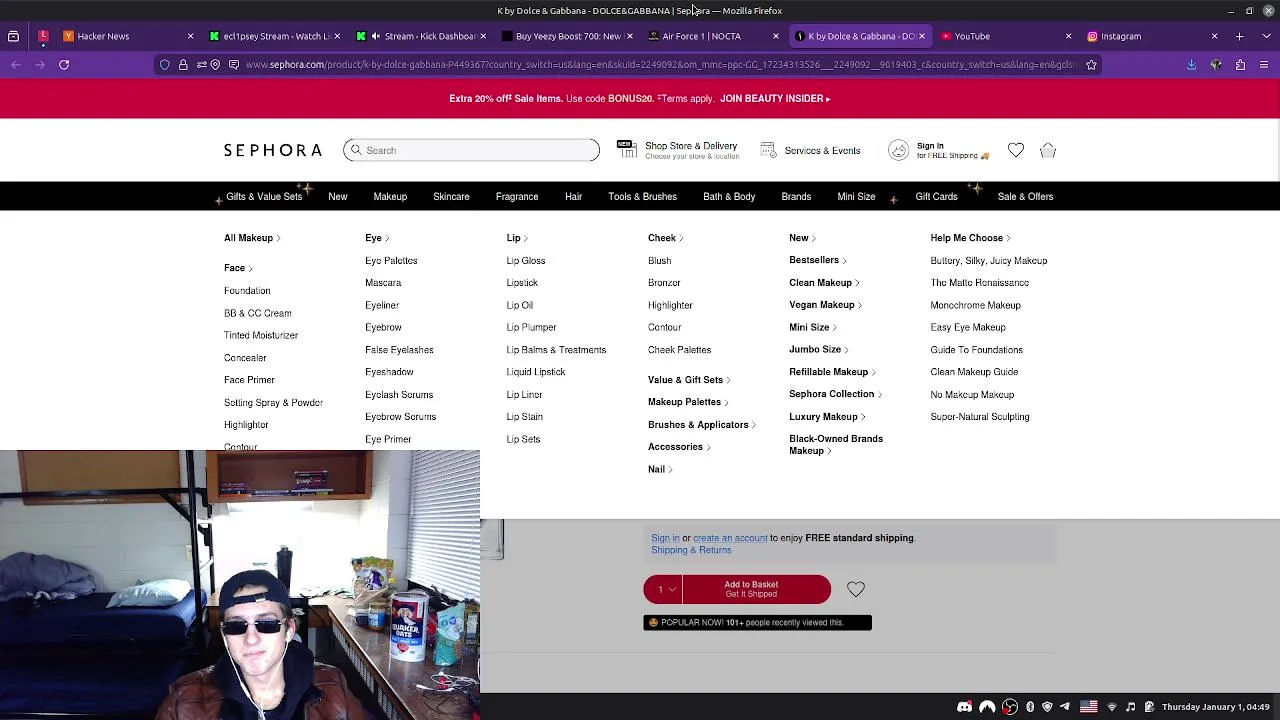
Task: Expand the Help Me Choose section
Action: 970,238
